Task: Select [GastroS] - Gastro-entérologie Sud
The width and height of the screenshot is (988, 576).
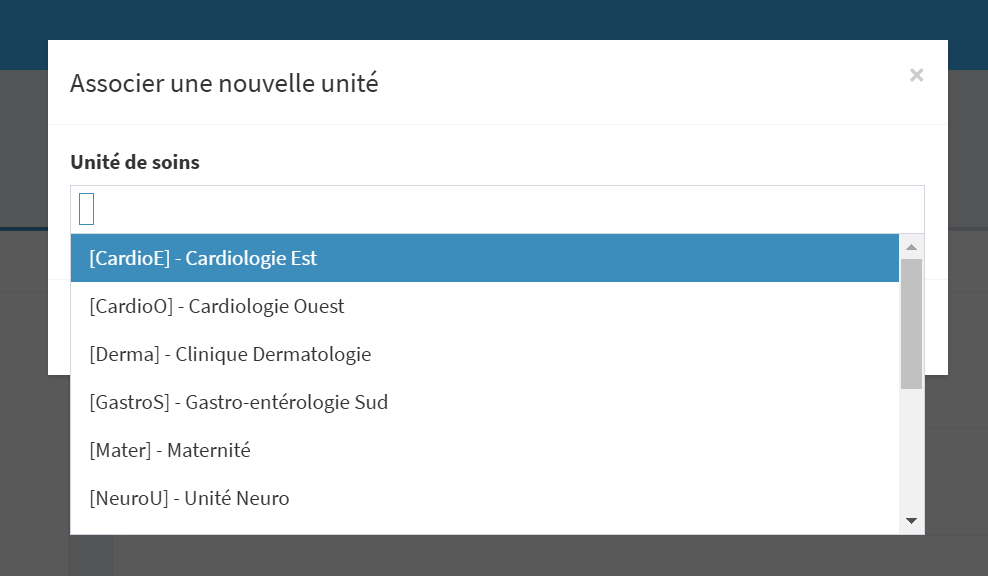Action: coord(485,402)
